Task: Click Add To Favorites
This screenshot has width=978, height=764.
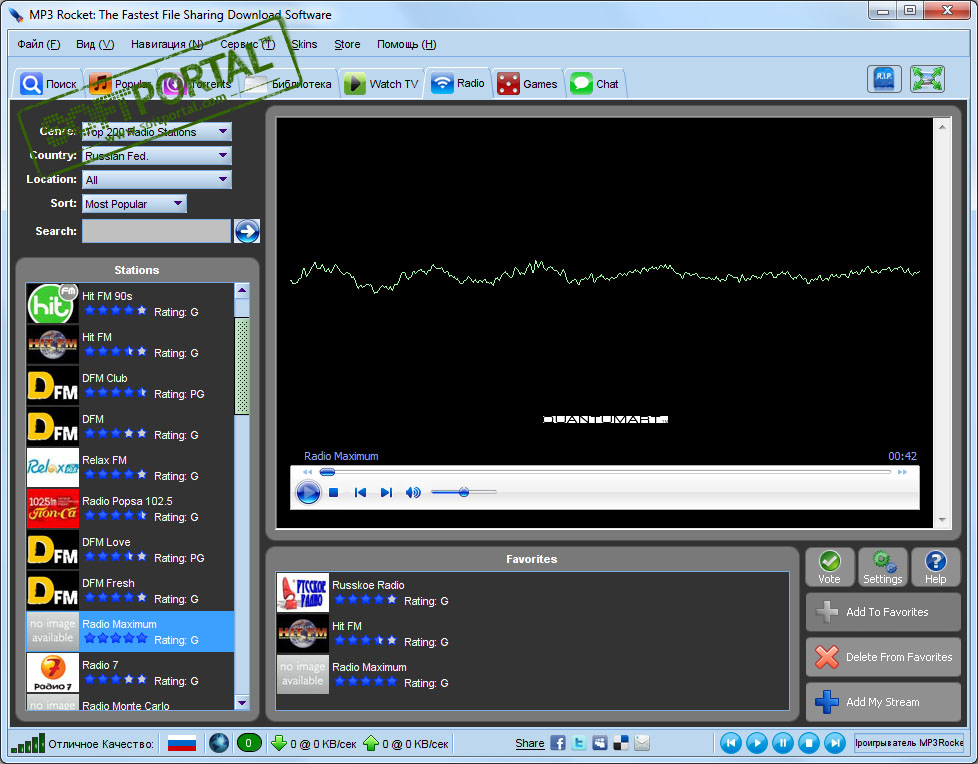Action: [x=883, y=612]
